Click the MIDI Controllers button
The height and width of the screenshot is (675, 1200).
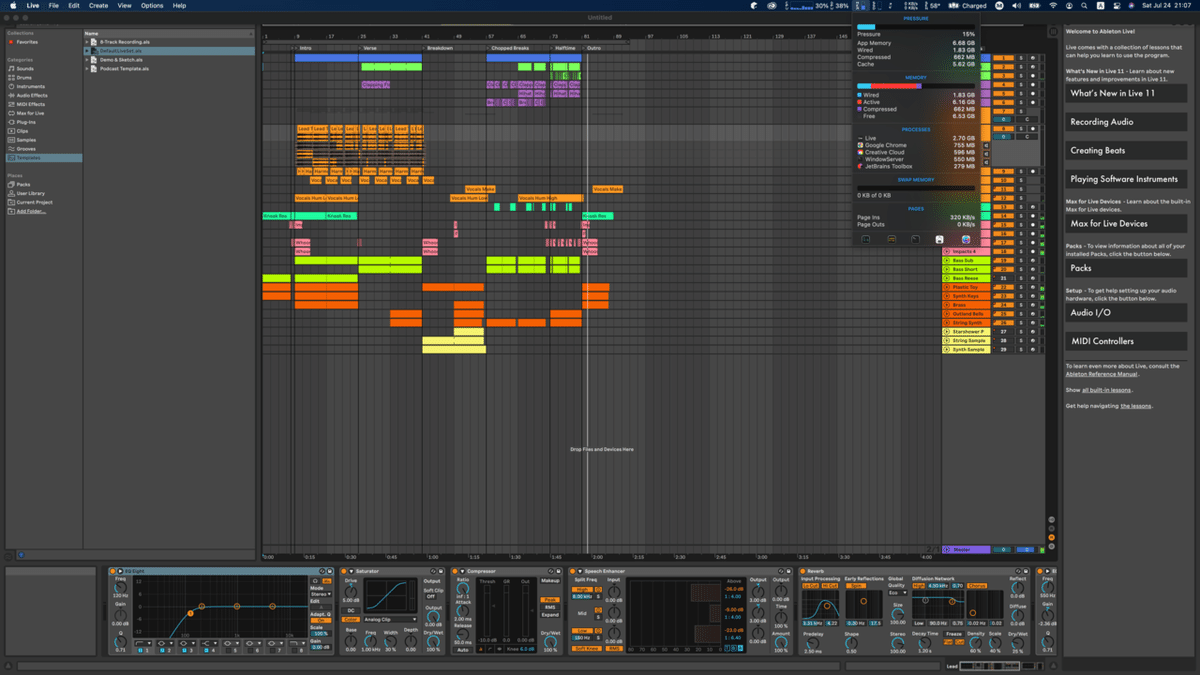(x=1126, y=342)
